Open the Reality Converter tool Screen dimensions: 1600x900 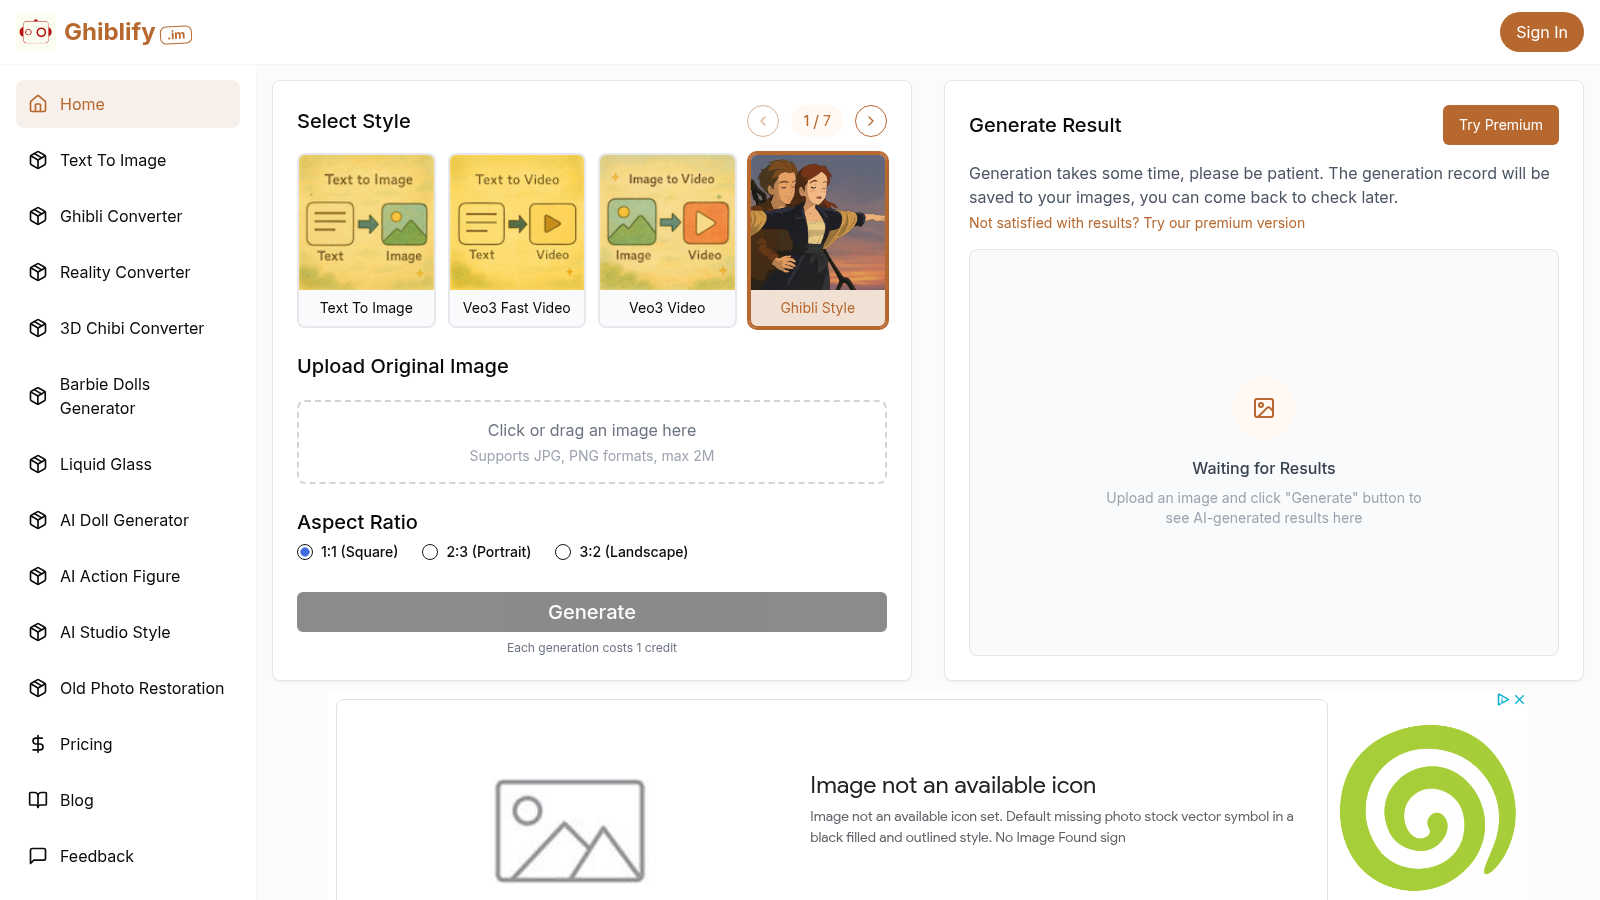point(125,272)
